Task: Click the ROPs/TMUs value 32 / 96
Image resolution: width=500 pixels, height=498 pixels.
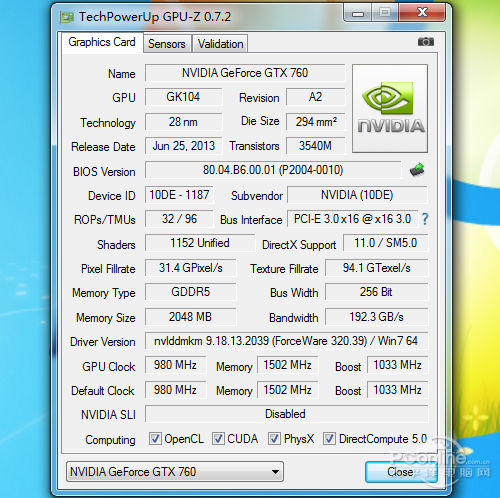Action: (179, 219)
